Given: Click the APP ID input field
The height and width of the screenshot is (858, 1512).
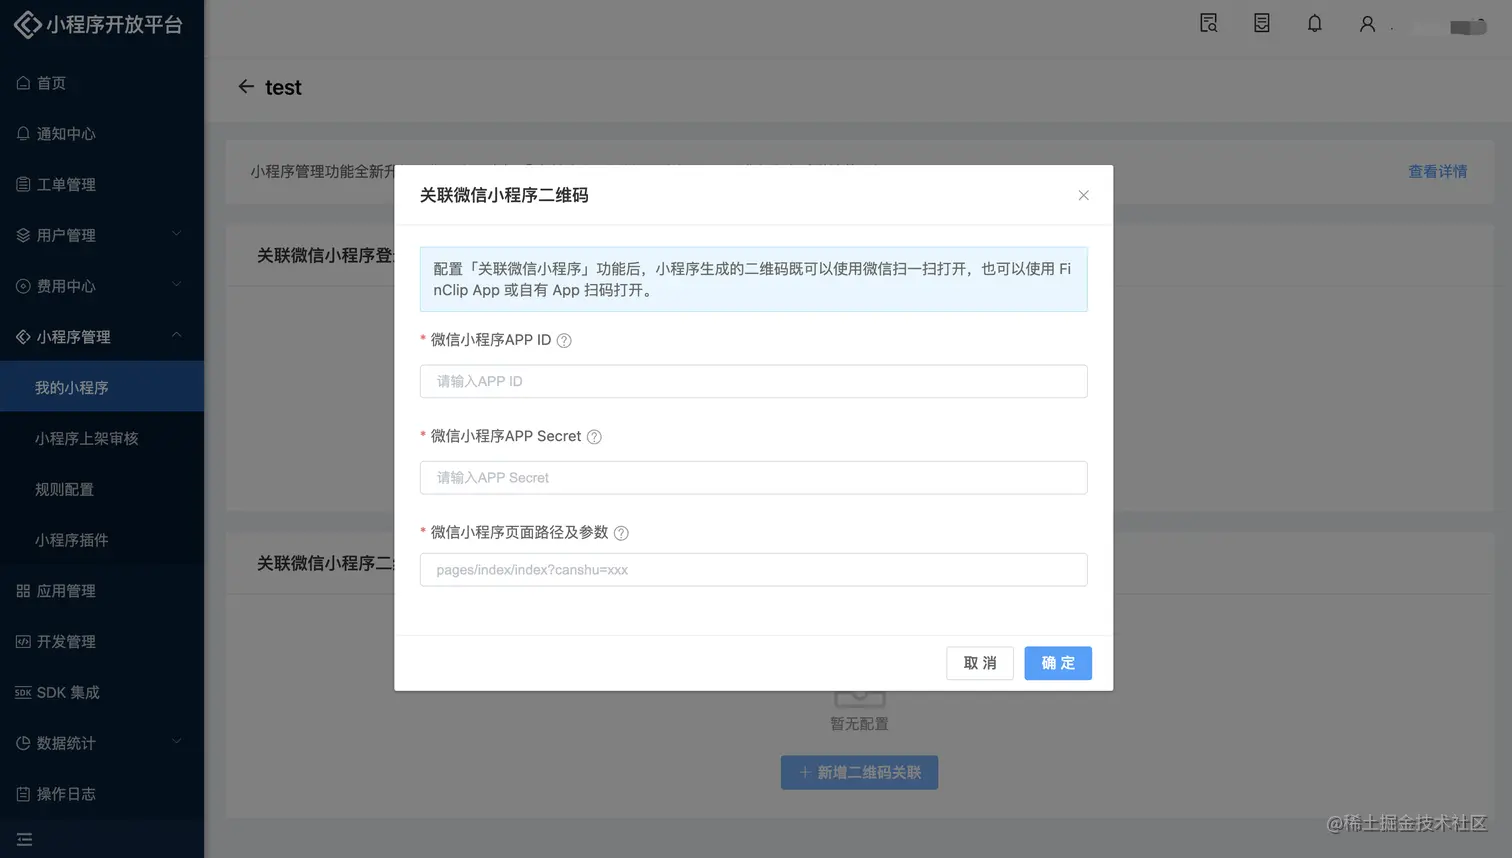Looking at the screenshot, I should 753,381.
